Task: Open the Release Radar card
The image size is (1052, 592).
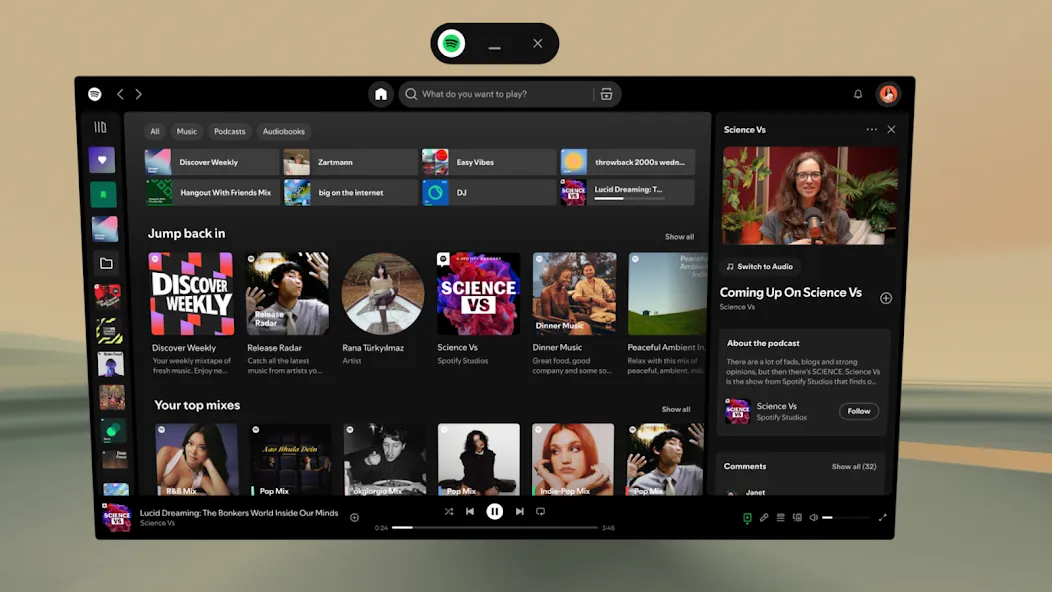Action: [x=287, y=313]
